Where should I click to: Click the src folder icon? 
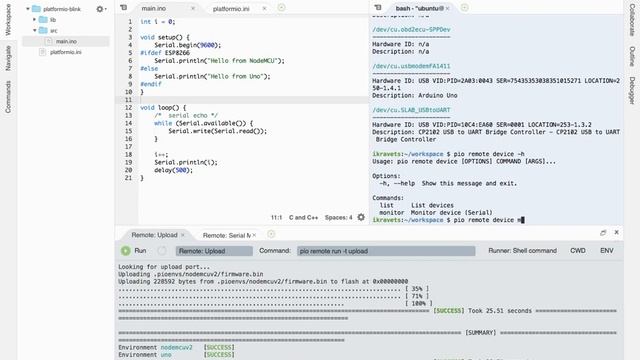pyautogui.click(x=43, y=30)
